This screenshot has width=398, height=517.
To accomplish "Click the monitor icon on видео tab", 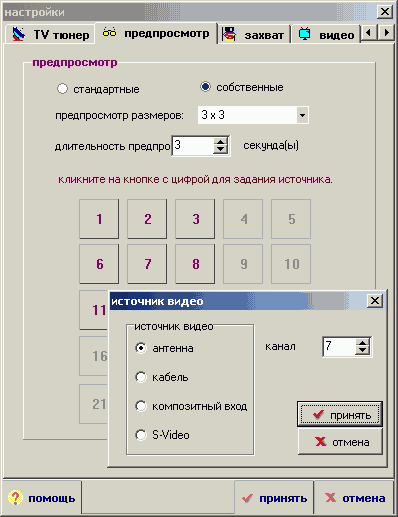I will pos(304,34).
